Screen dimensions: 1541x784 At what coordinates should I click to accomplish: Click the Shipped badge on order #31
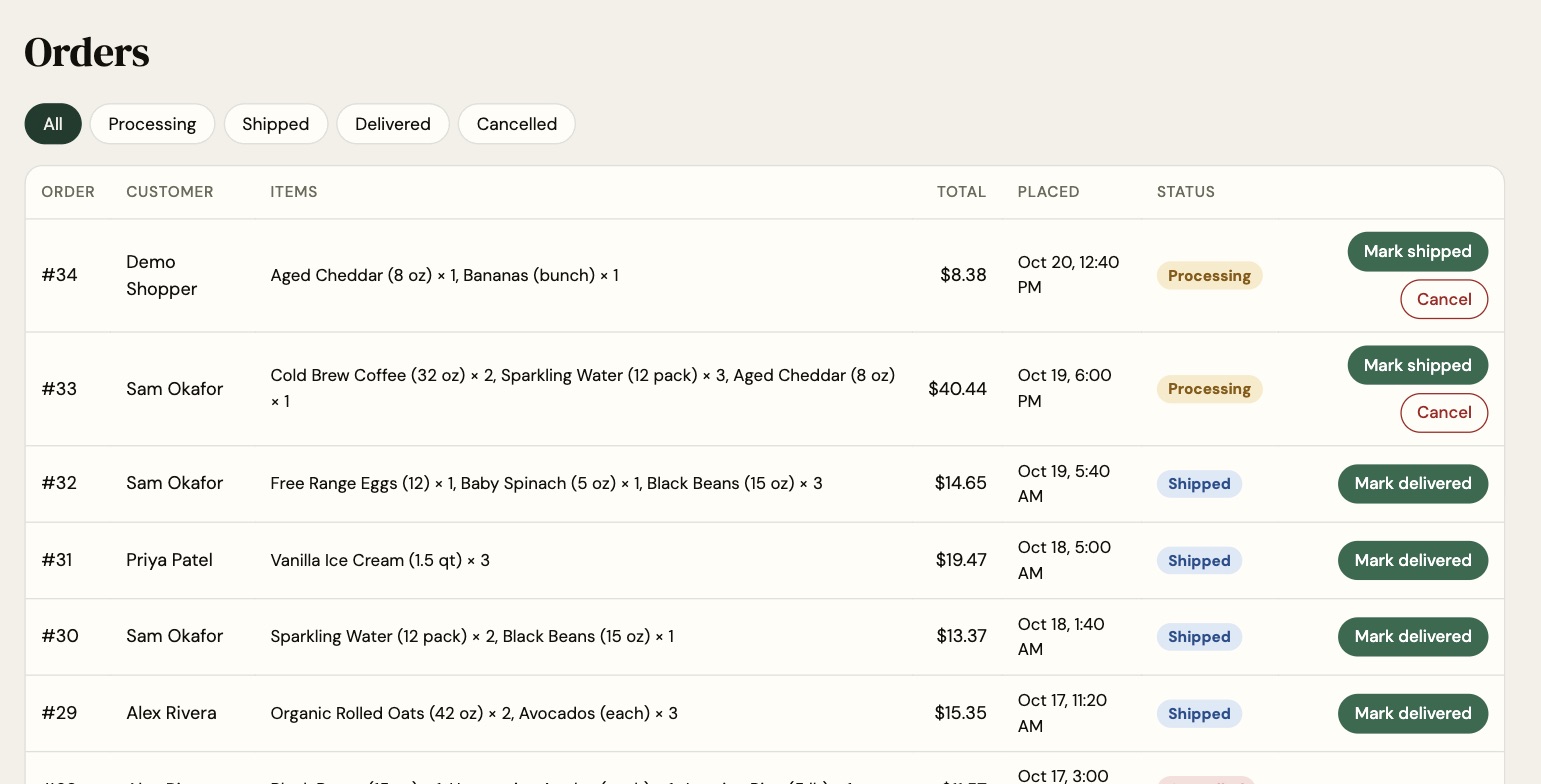click(x=1199, y=561)
